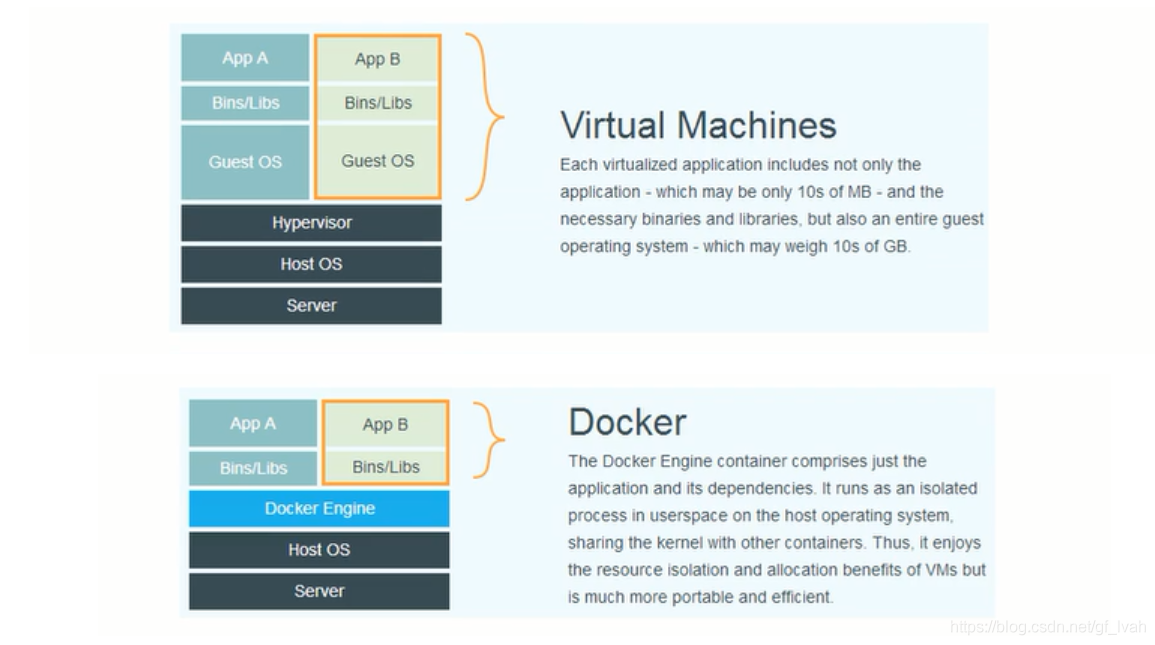The width and height of the screenshot is (1155, 645).
Task: Click the teal Guest OS block
Action: point(245,162)
